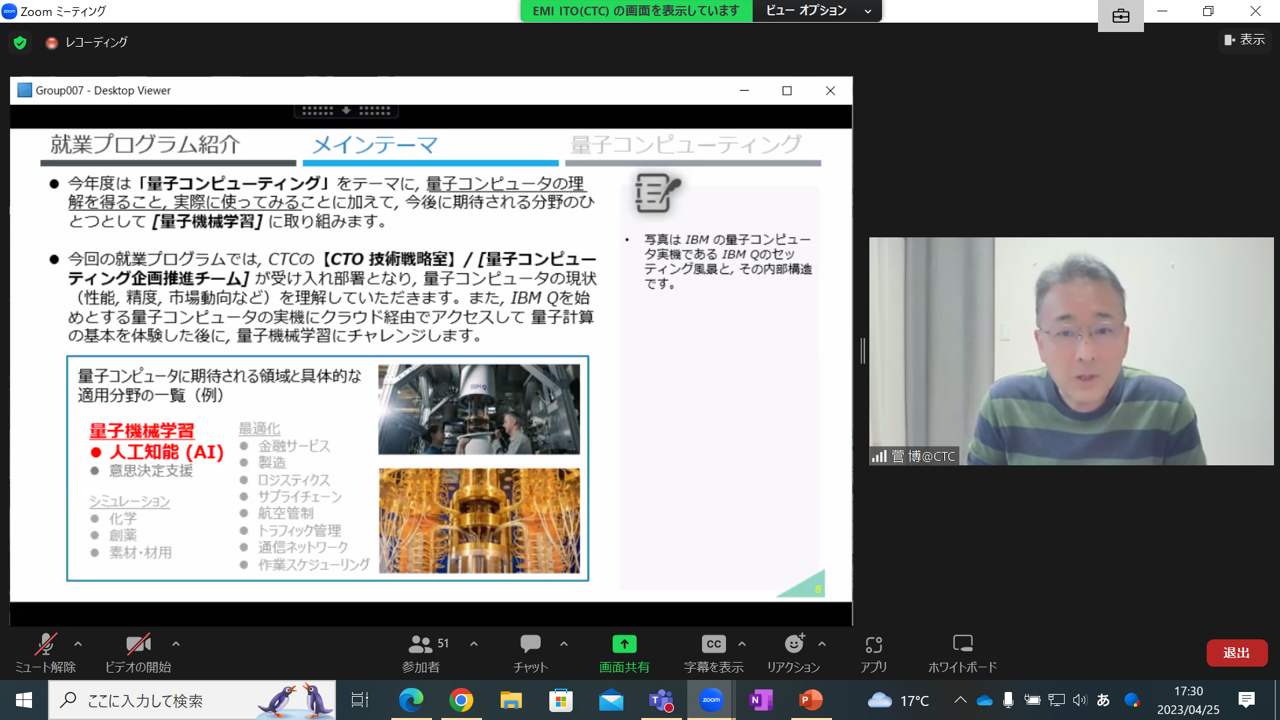Click the red 量子機械学習 heading
1280x720 pixels.
pyautogui.click(x=142, y=431)
